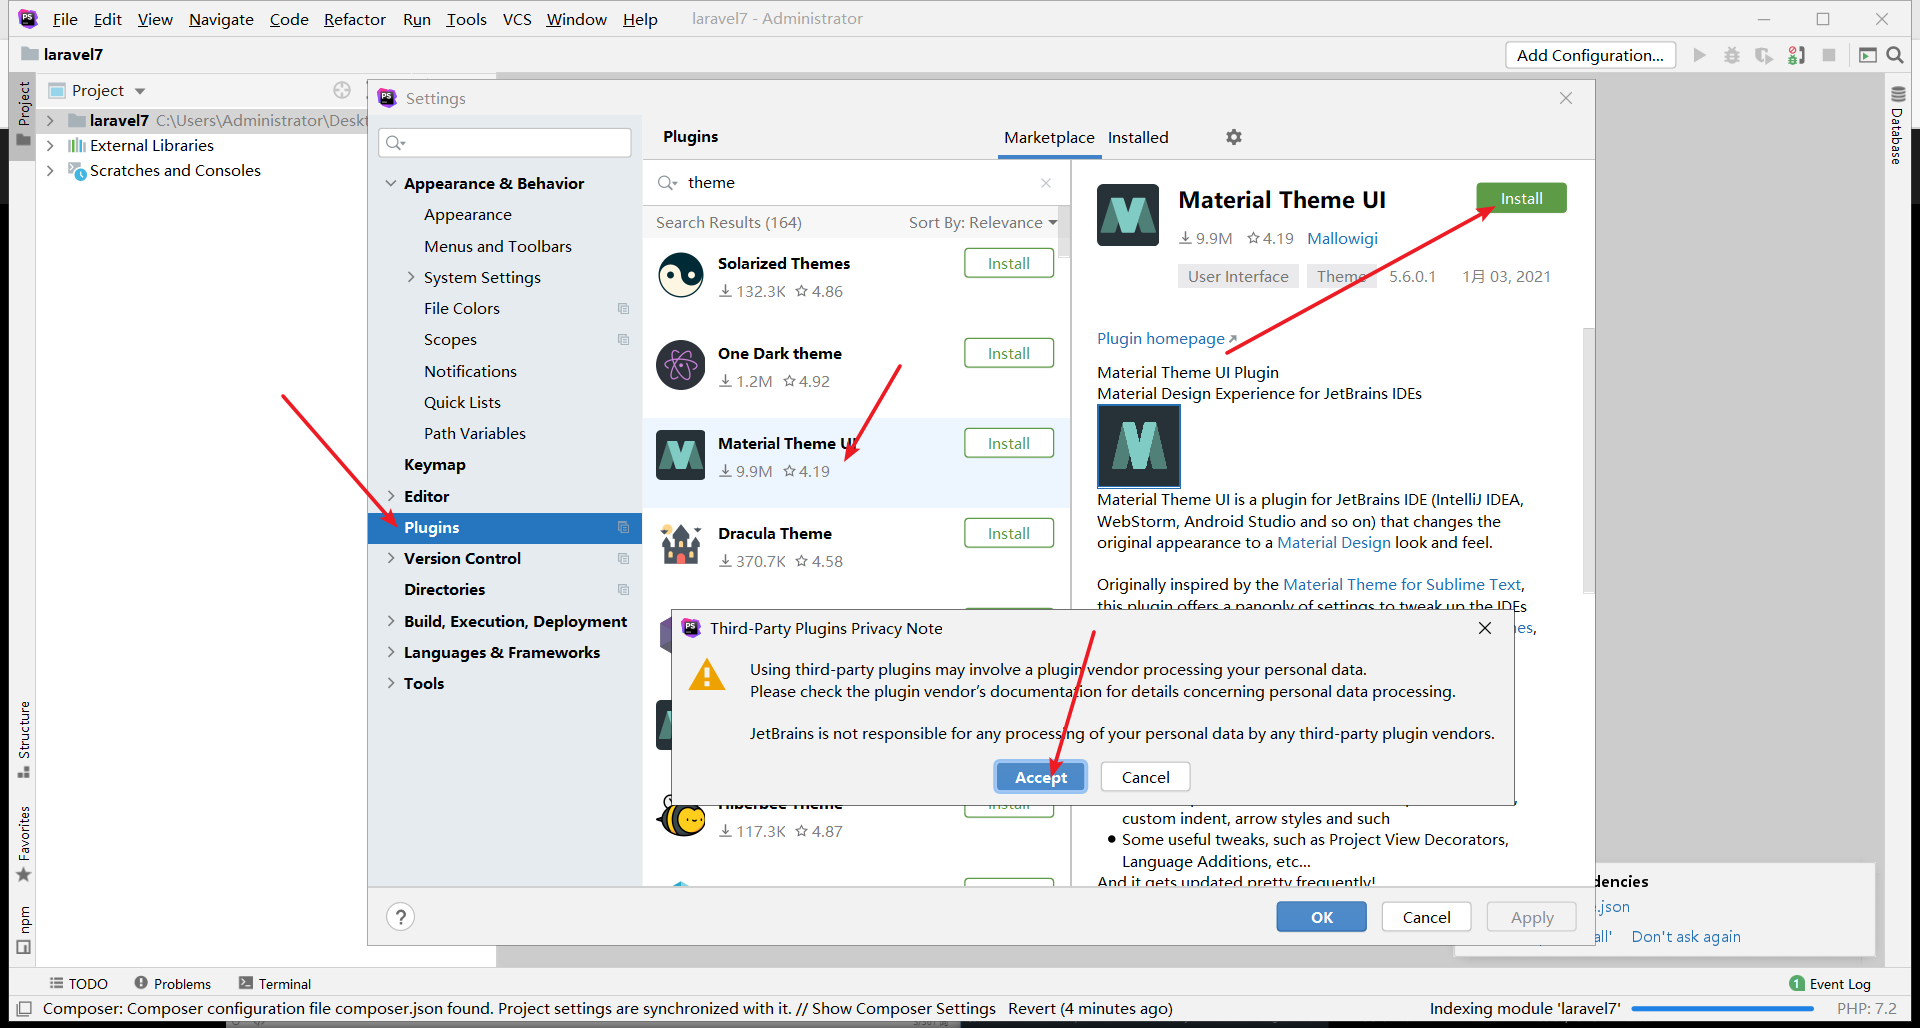Expand Version Control settings group

(391, 558)
